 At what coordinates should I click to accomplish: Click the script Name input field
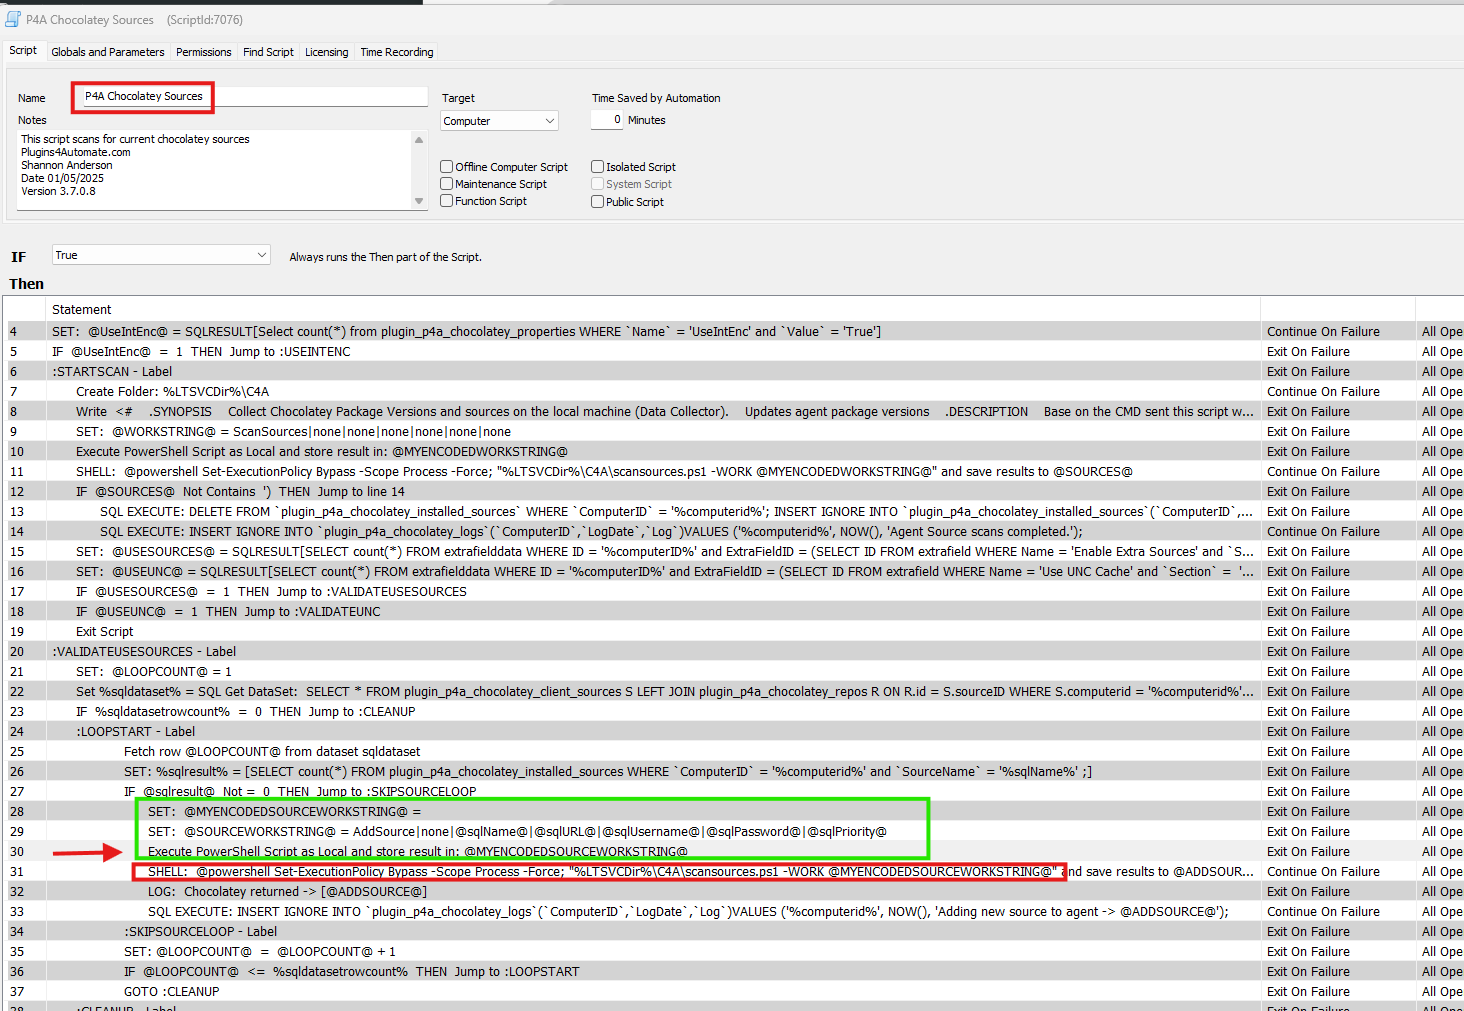tap(320, 97)
